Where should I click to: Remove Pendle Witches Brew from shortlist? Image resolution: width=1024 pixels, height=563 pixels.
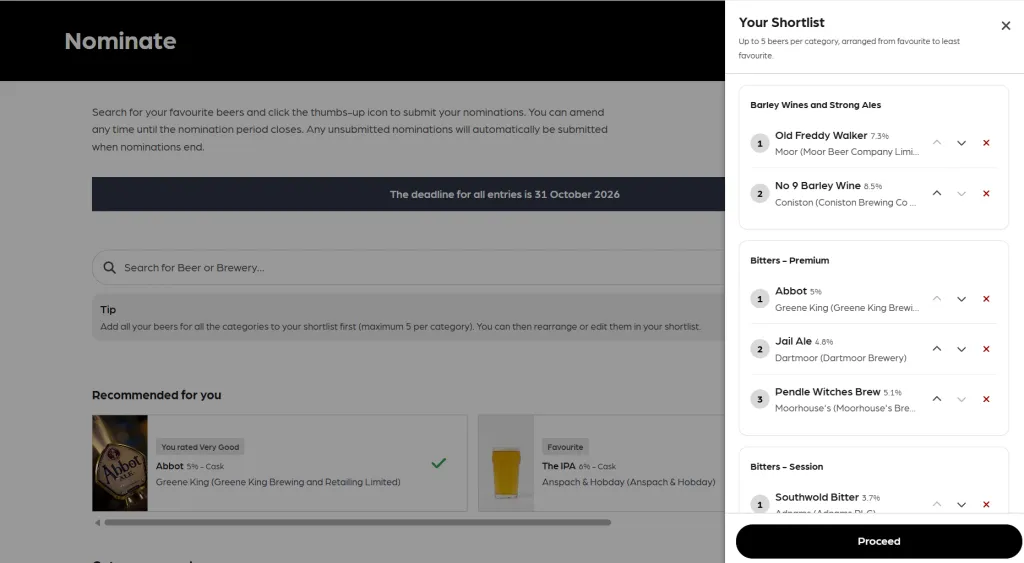click(x=986, y=399)
